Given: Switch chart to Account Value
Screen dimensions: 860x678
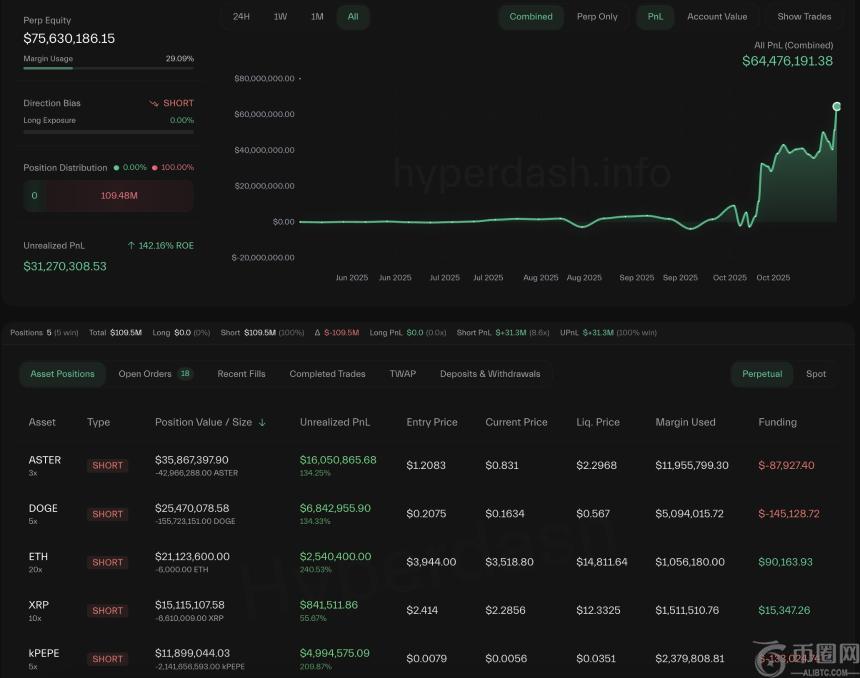Looking at the screenshot, I should coord(716,17).
